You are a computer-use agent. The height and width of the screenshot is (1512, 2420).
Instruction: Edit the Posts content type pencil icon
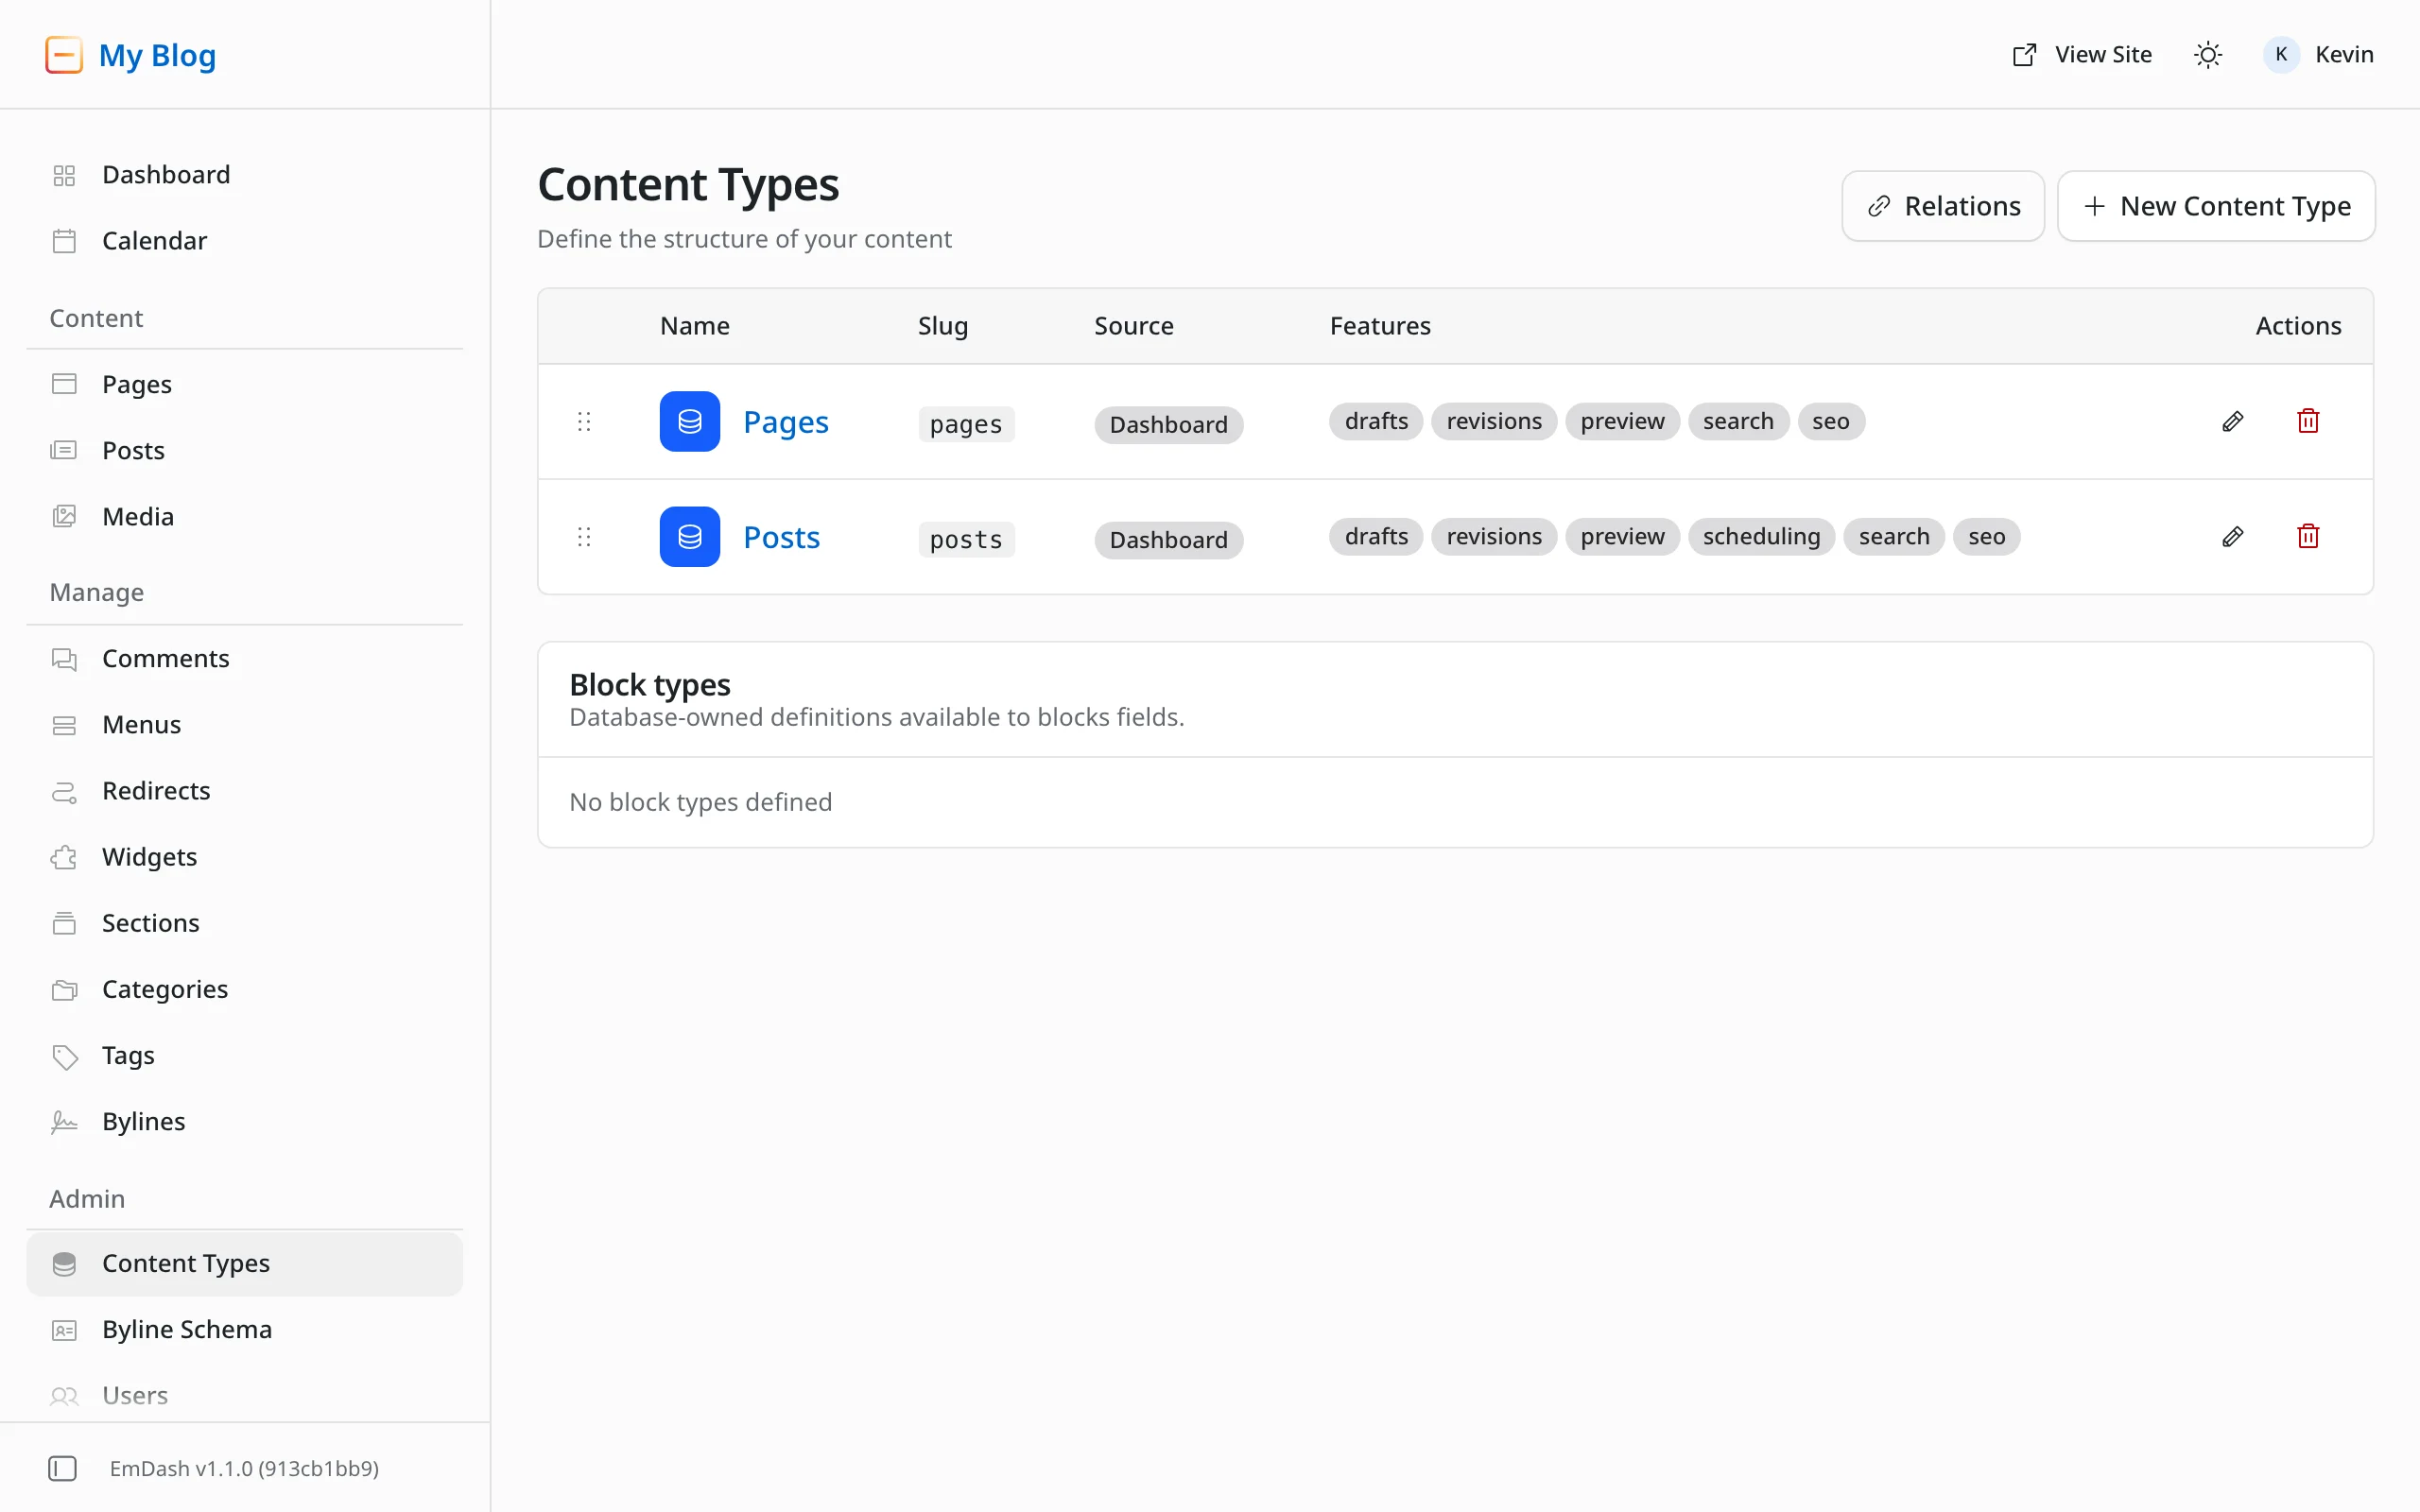[2232, 537]
